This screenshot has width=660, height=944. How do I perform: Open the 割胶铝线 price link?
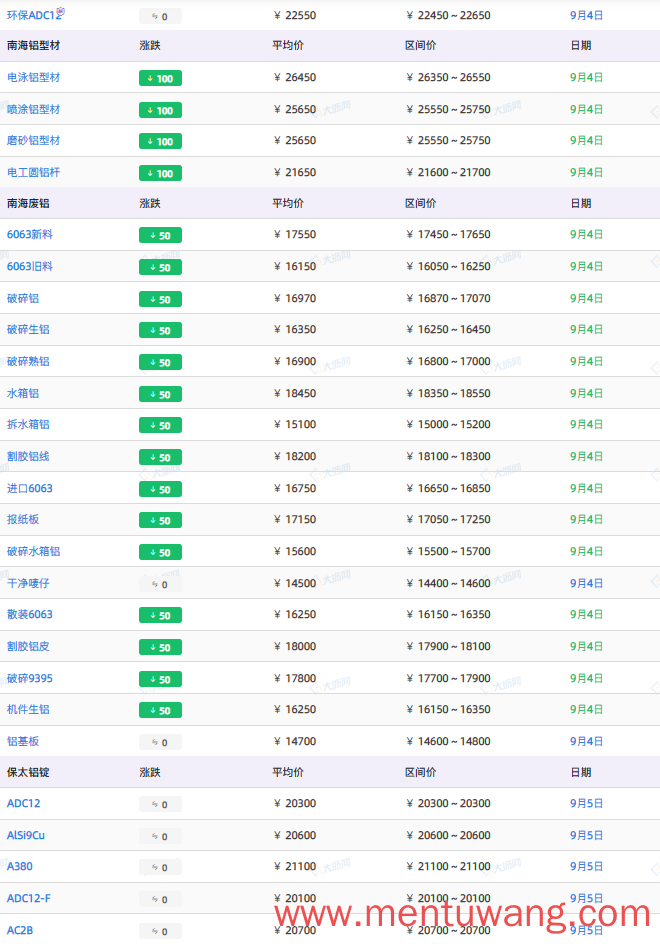pos(28,457)
